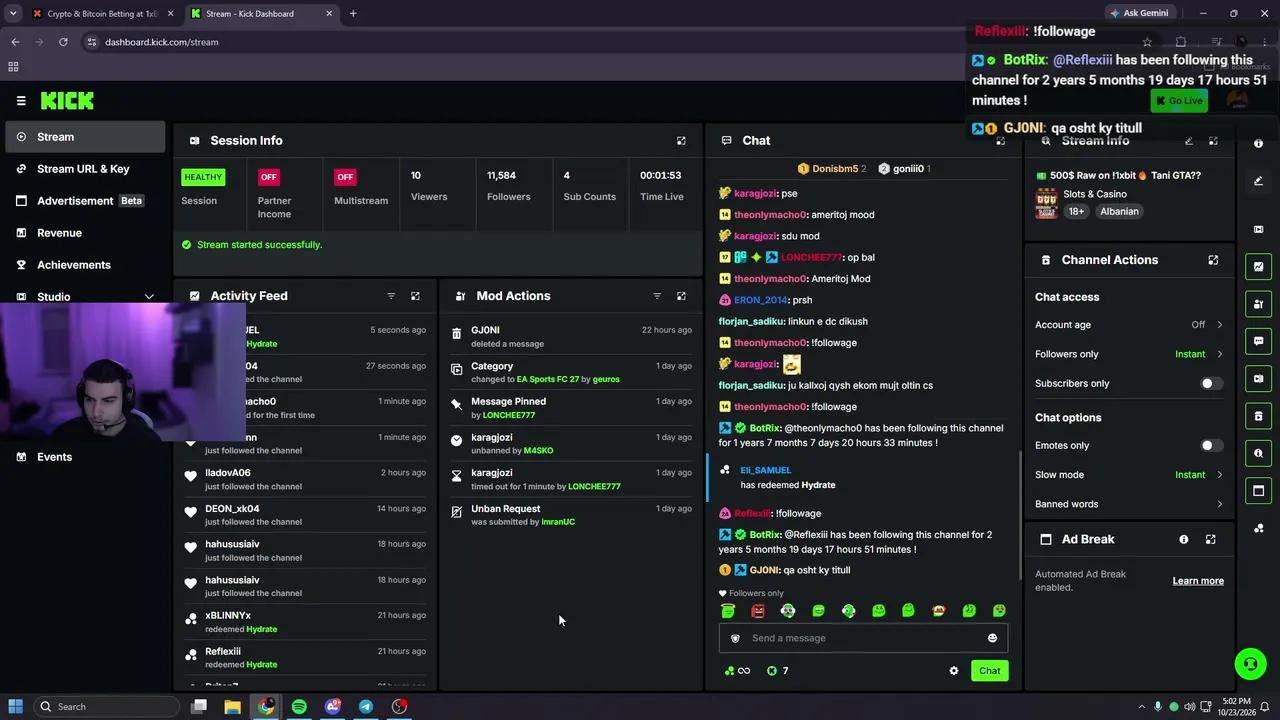The image size is (1280, 720).
Task: Expand the Studio sidebar section
Action: pyautogui.click(x=149, y=297)
